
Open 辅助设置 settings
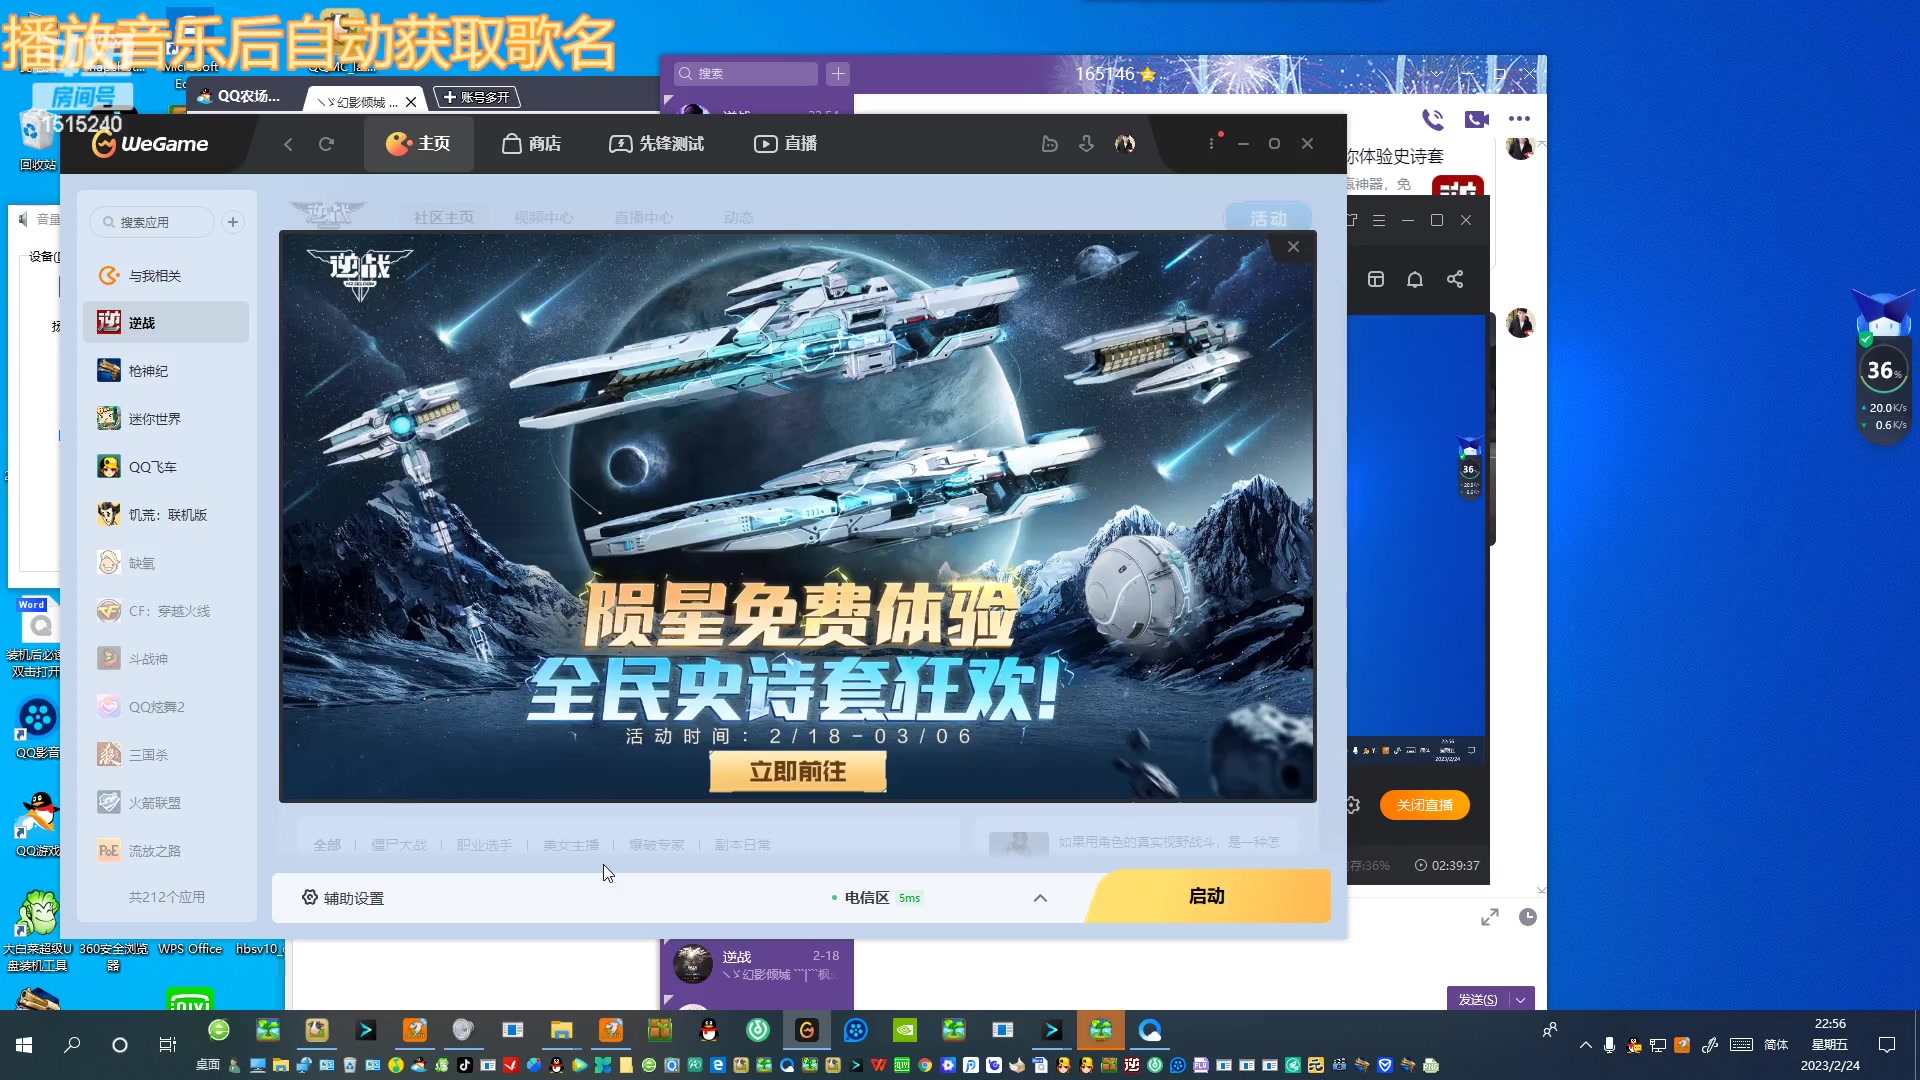(343, 898)
